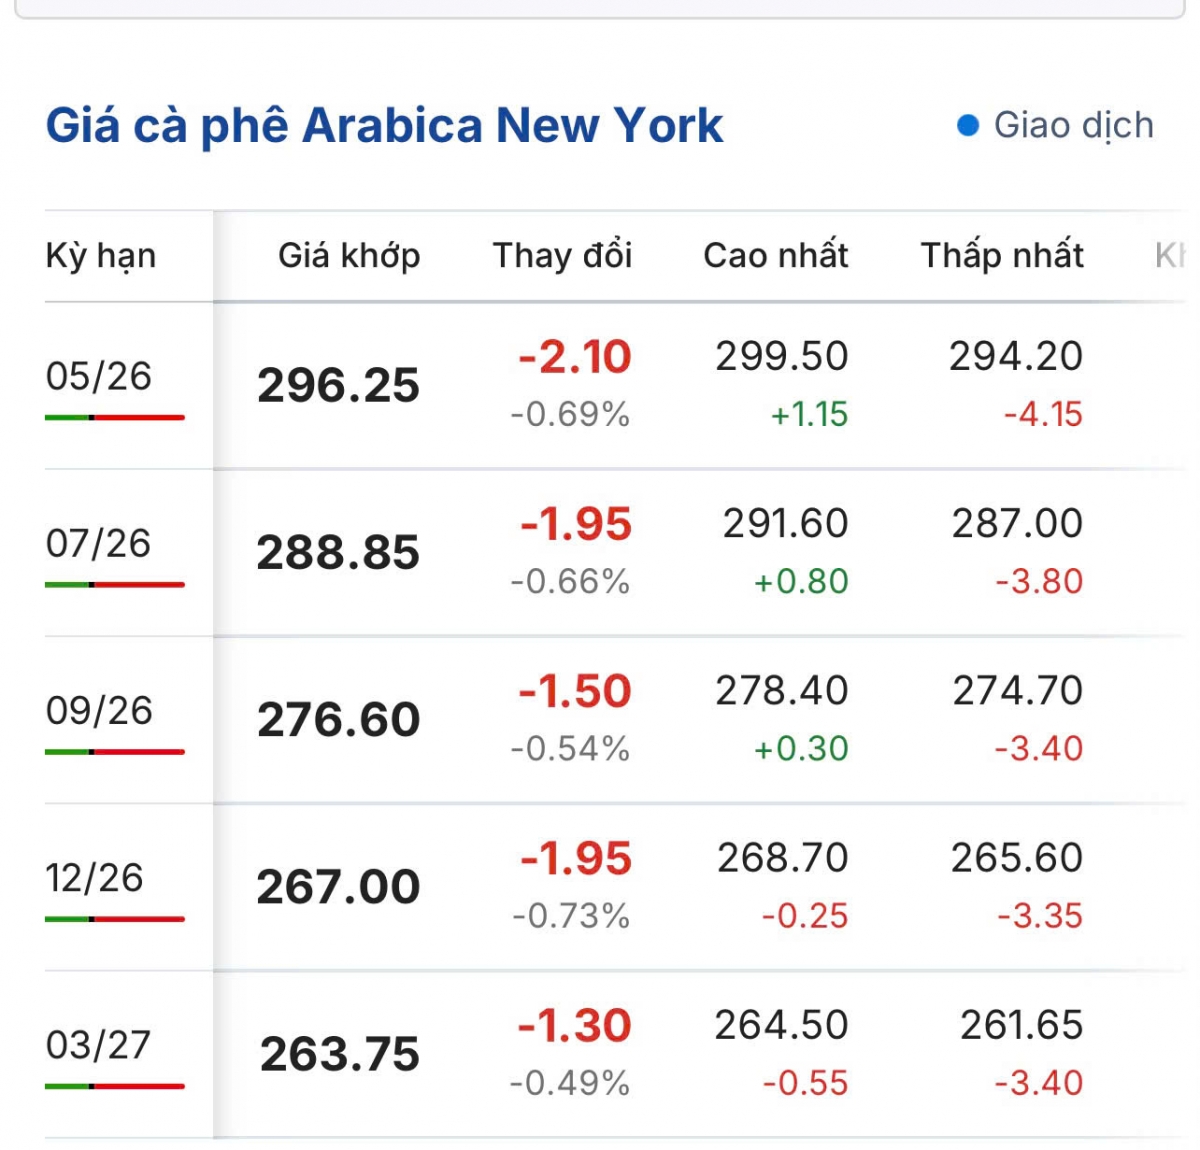Select the Kỳ hạn column header
1200x1150 pixels.
(101, 256)
